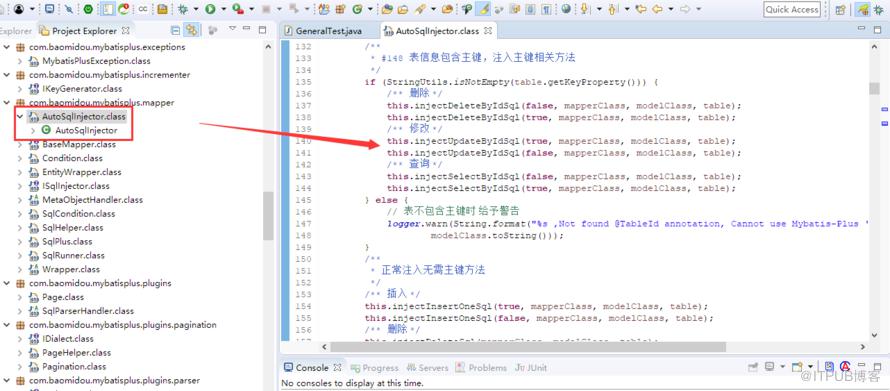Close the AutoSqlInjector.class editor tab
890x391 pixels.
[488, 30]
